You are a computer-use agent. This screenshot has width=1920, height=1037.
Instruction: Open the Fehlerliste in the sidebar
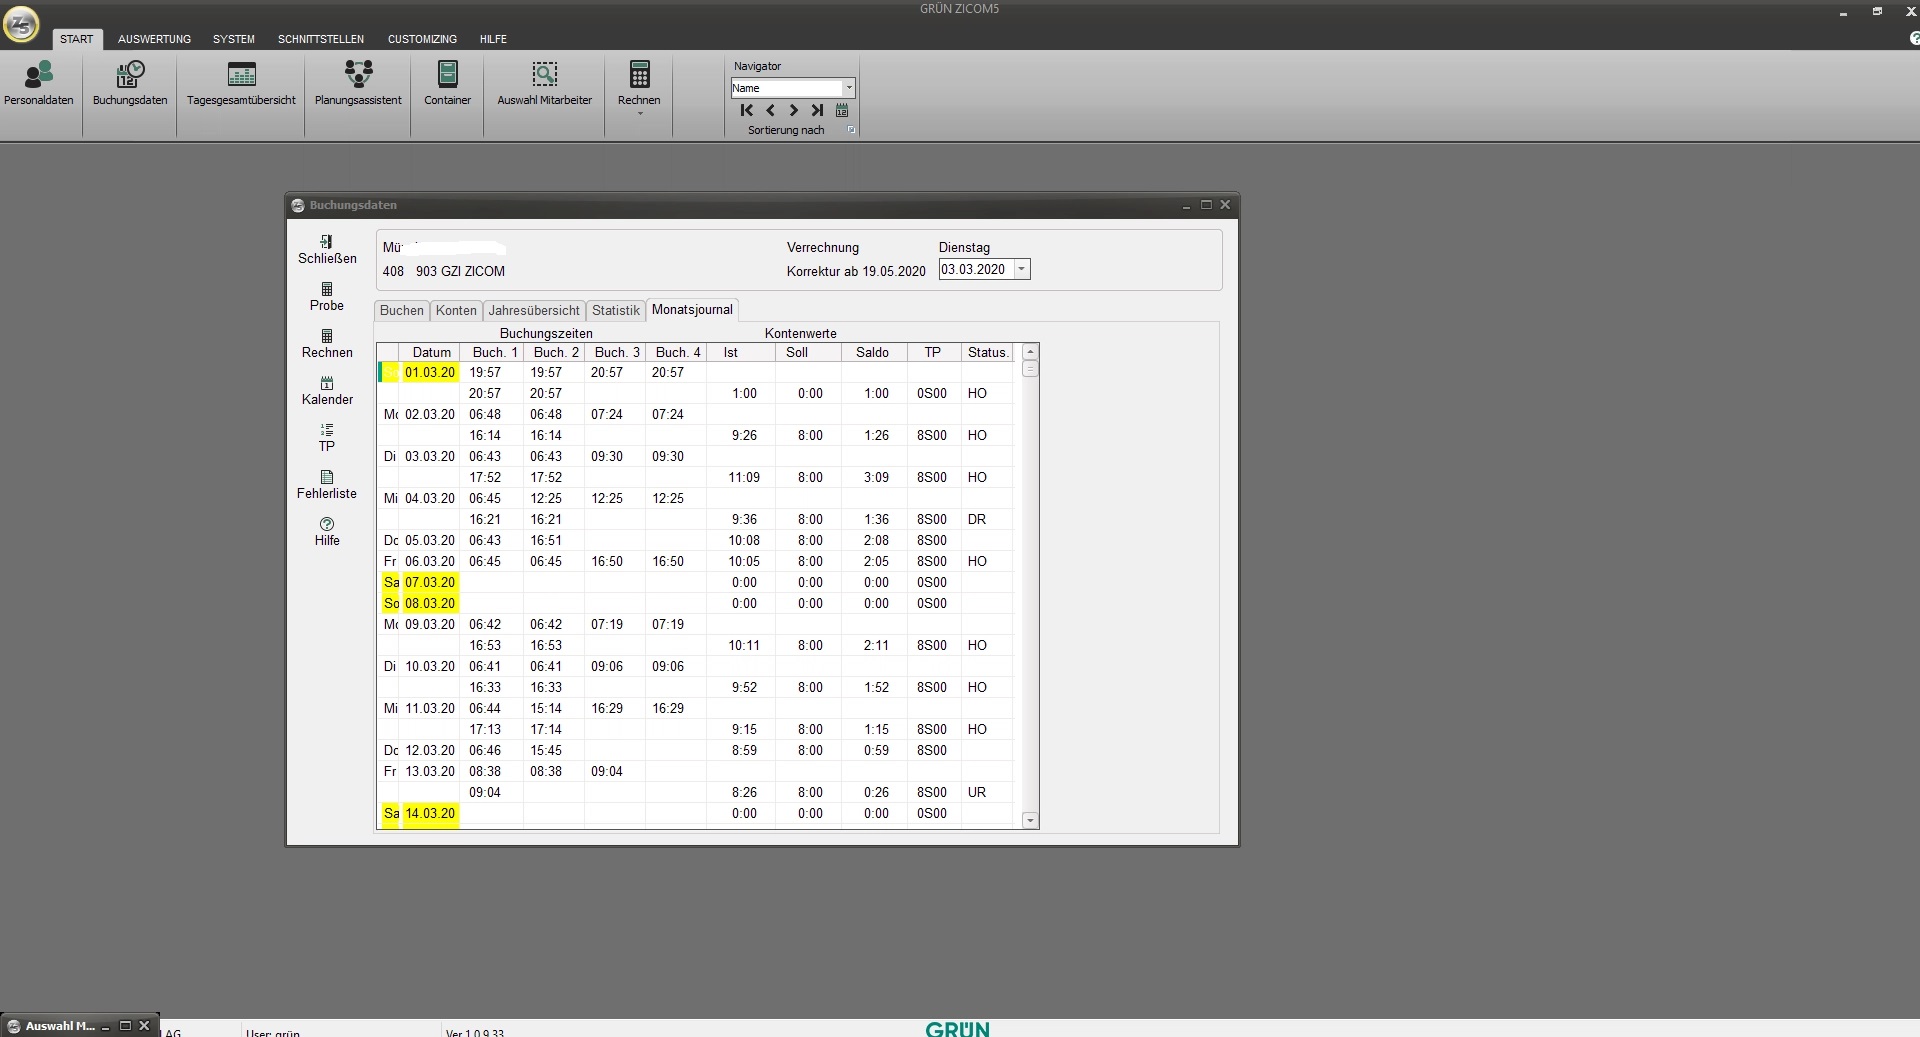(x=327, y=484)
